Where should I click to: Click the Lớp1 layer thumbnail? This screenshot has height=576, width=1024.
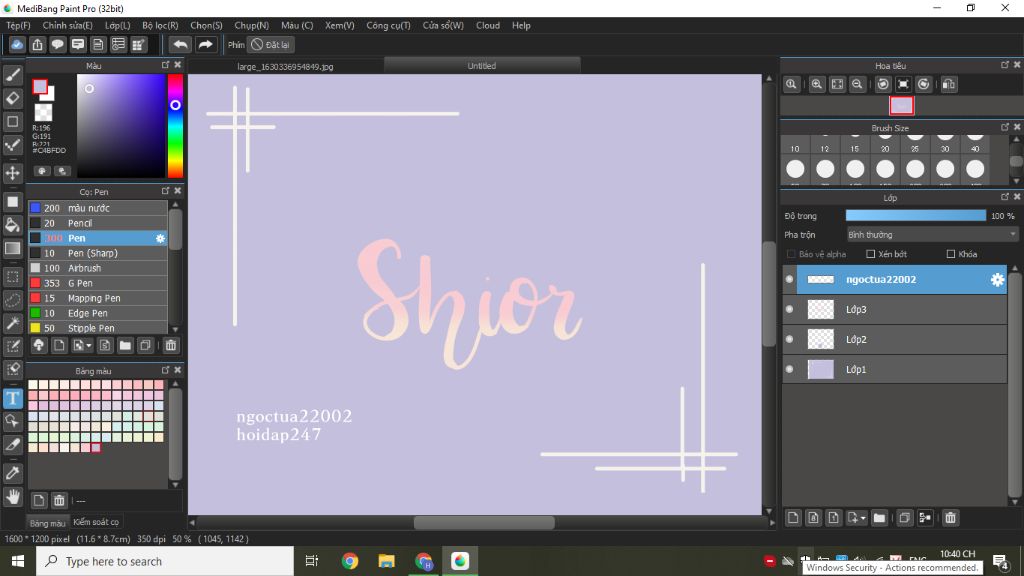821,370
